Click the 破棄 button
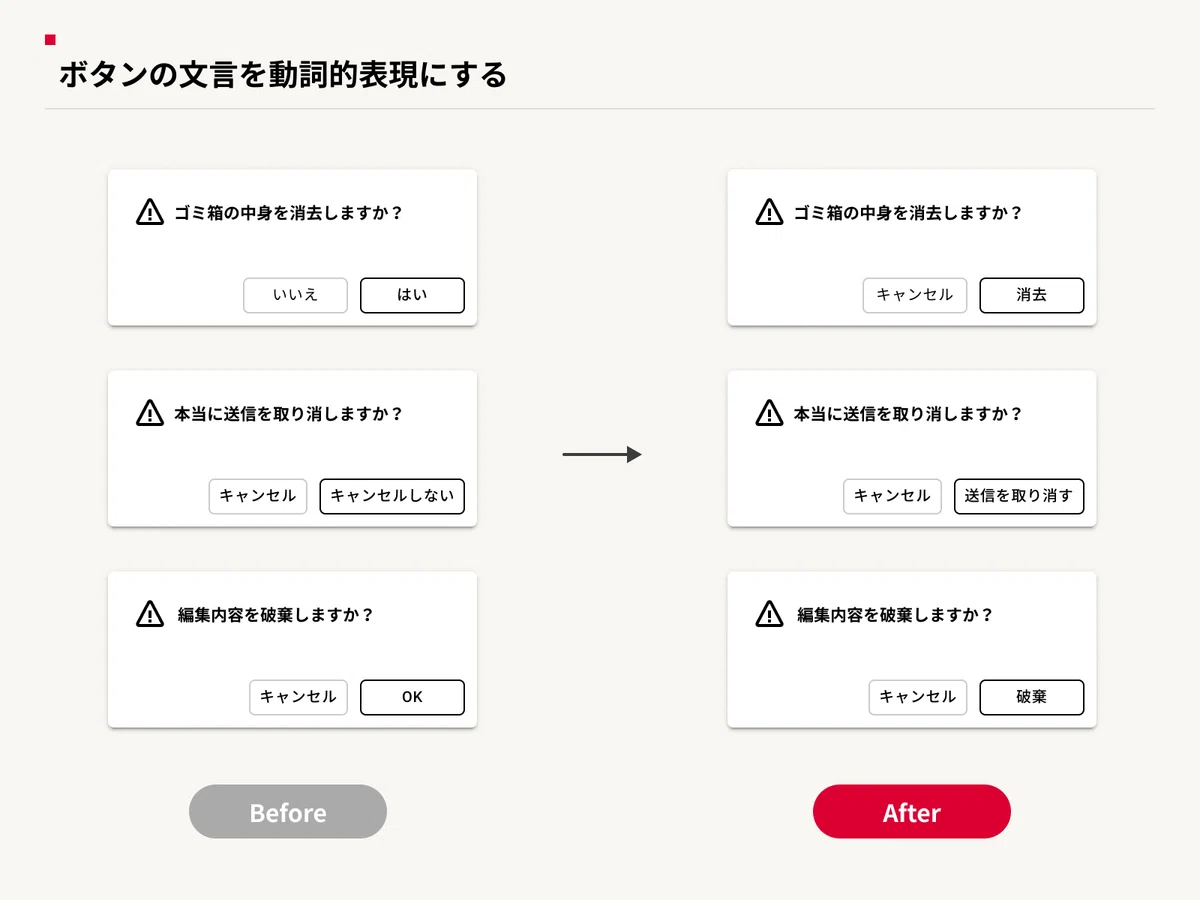Image resolution: width=1200 pixels, height=900 pixels. 1032,697
